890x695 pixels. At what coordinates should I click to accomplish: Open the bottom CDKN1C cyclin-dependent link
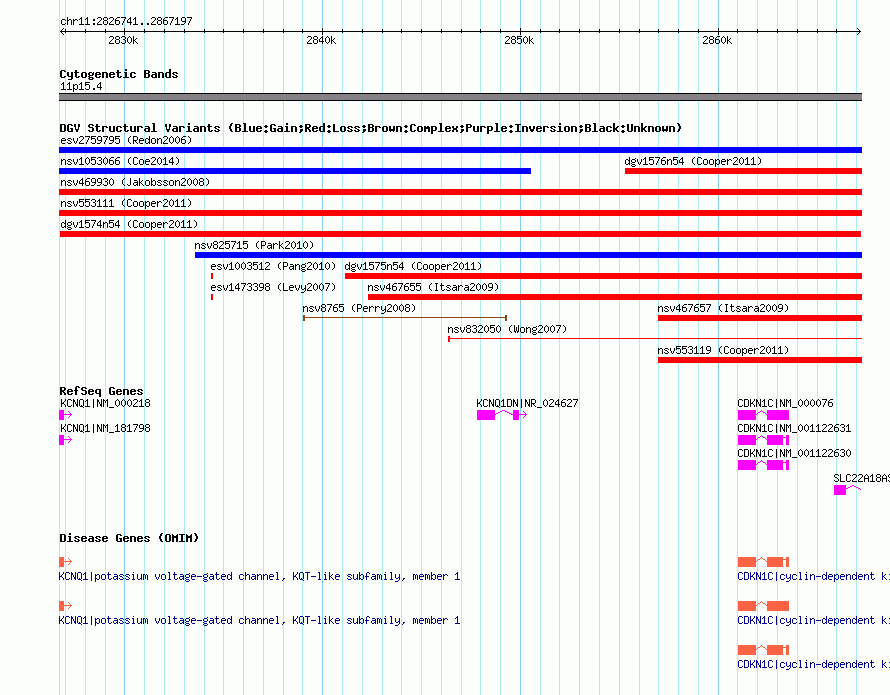tap(813, 664)
